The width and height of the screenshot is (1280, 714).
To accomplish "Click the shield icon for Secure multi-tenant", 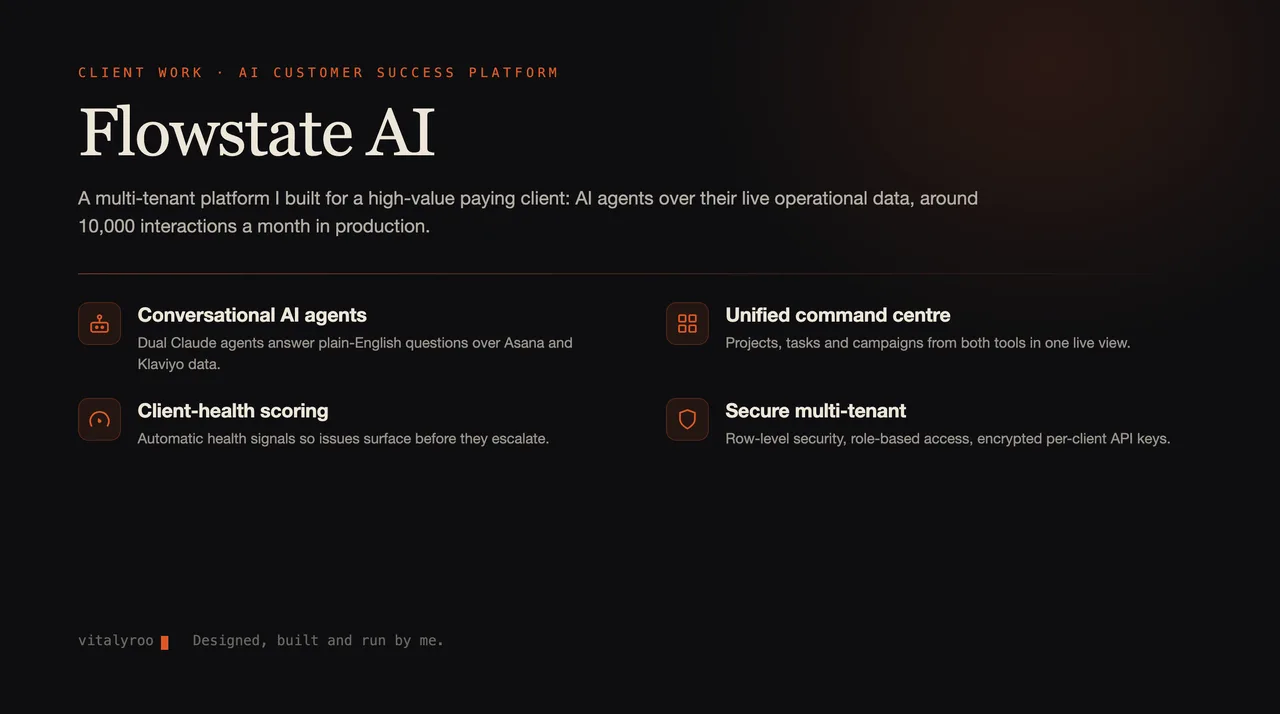I will 687,420.
